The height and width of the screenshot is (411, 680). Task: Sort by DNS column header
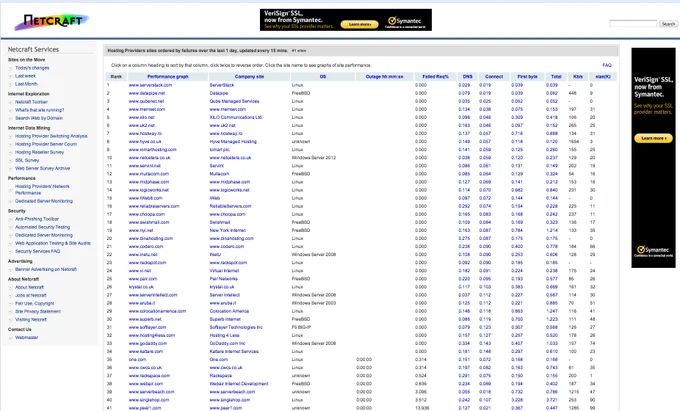tap(468, 77)
